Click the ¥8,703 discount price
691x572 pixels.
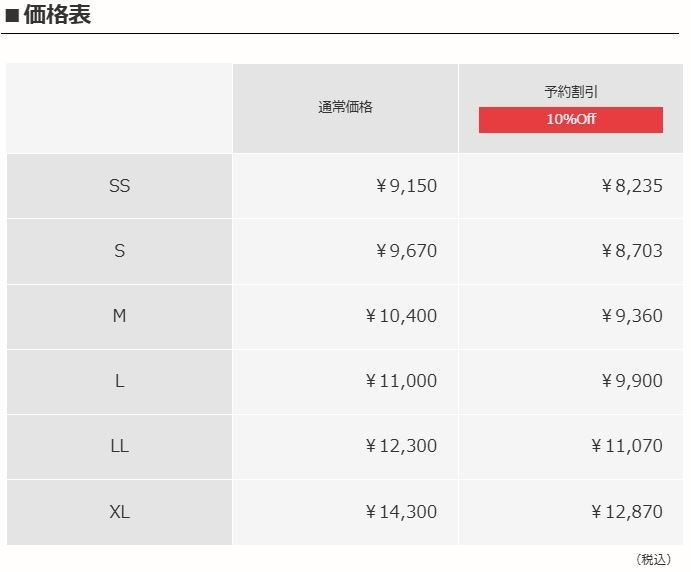[631, 251]
